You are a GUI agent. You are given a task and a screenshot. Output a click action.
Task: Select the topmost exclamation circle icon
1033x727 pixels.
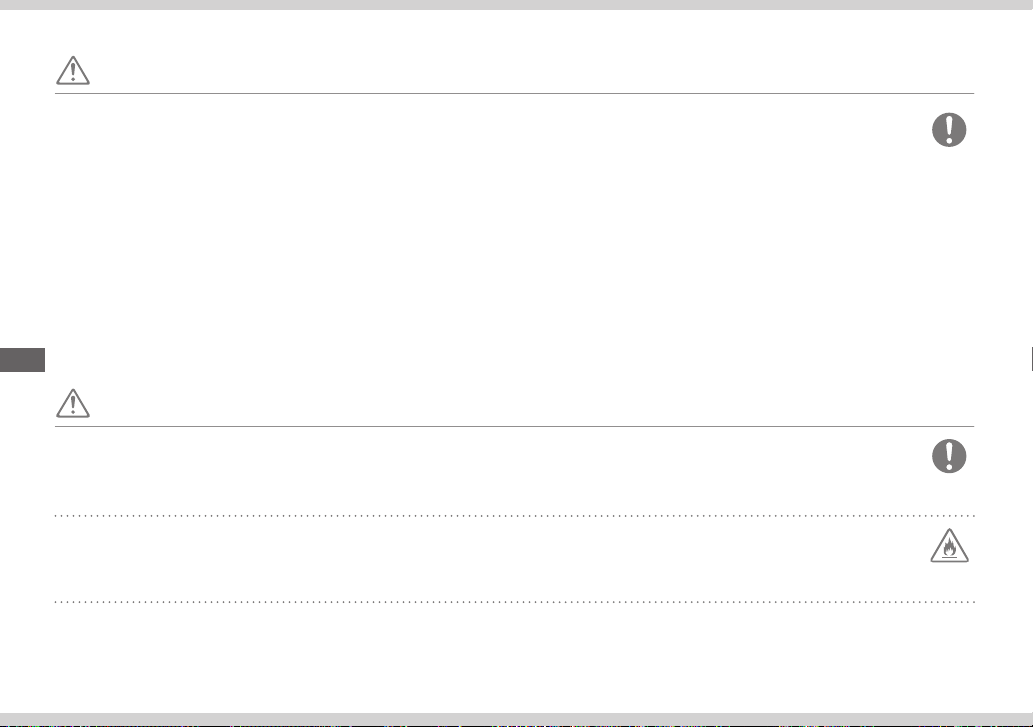[949, 129]
